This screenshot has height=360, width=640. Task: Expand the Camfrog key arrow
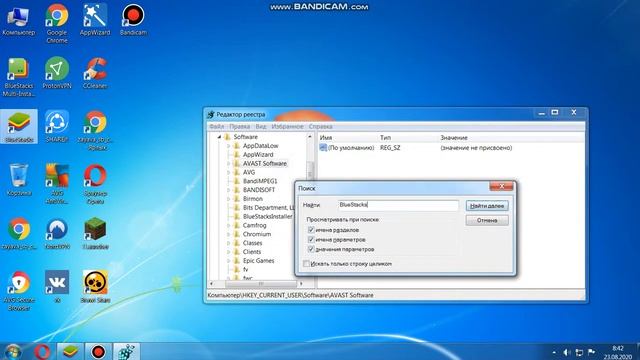point(229,225)
